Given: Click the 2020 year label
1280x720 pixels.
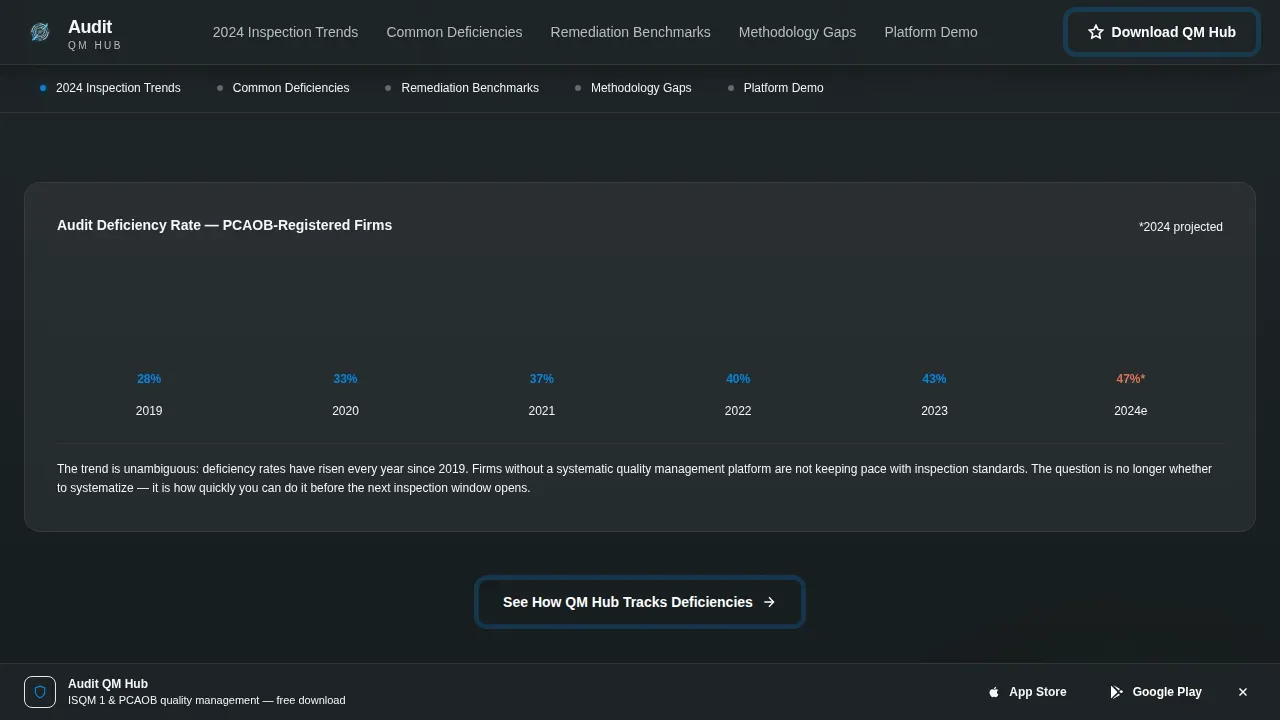Looking at the screenshot, I should pyautogui.click(x=345, y=411).
